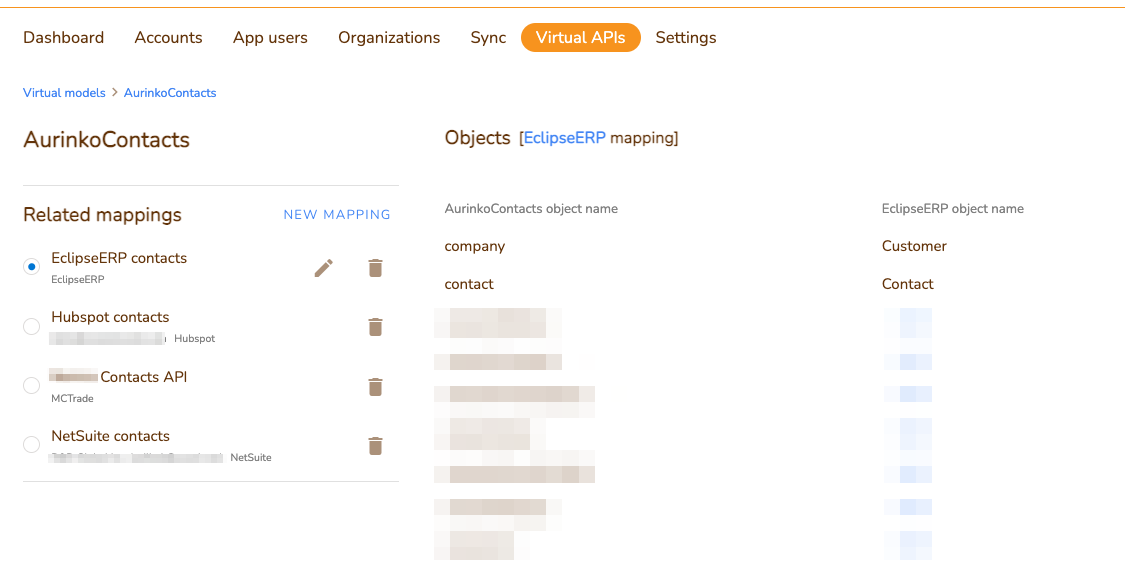Screen dimensions: 1125x579
Task: Select the EclipseERP contacts radio button
Action: 32,267
